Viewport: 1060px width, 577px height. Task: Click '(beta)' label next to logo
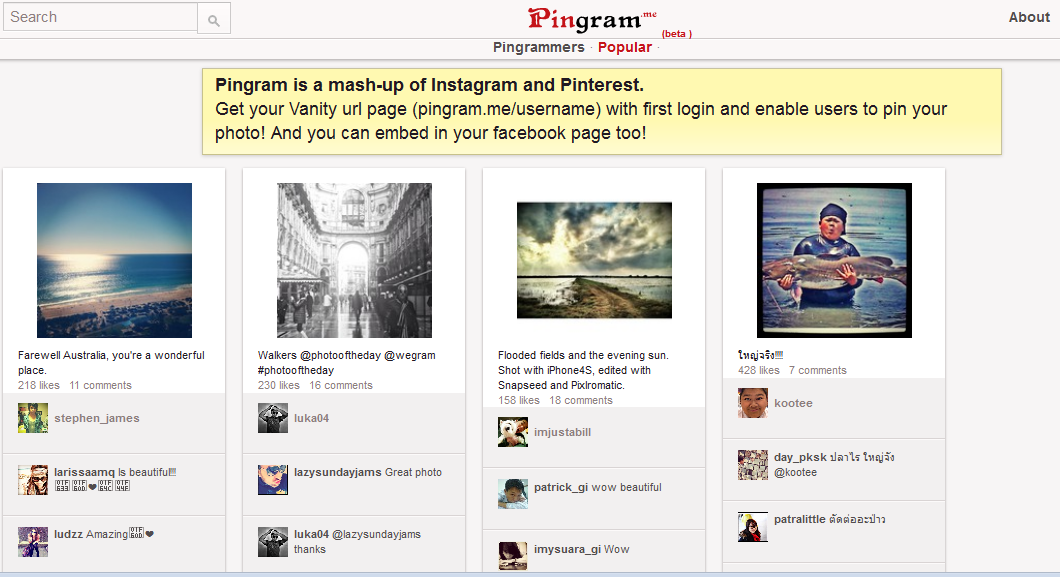(x=677, y=34)
